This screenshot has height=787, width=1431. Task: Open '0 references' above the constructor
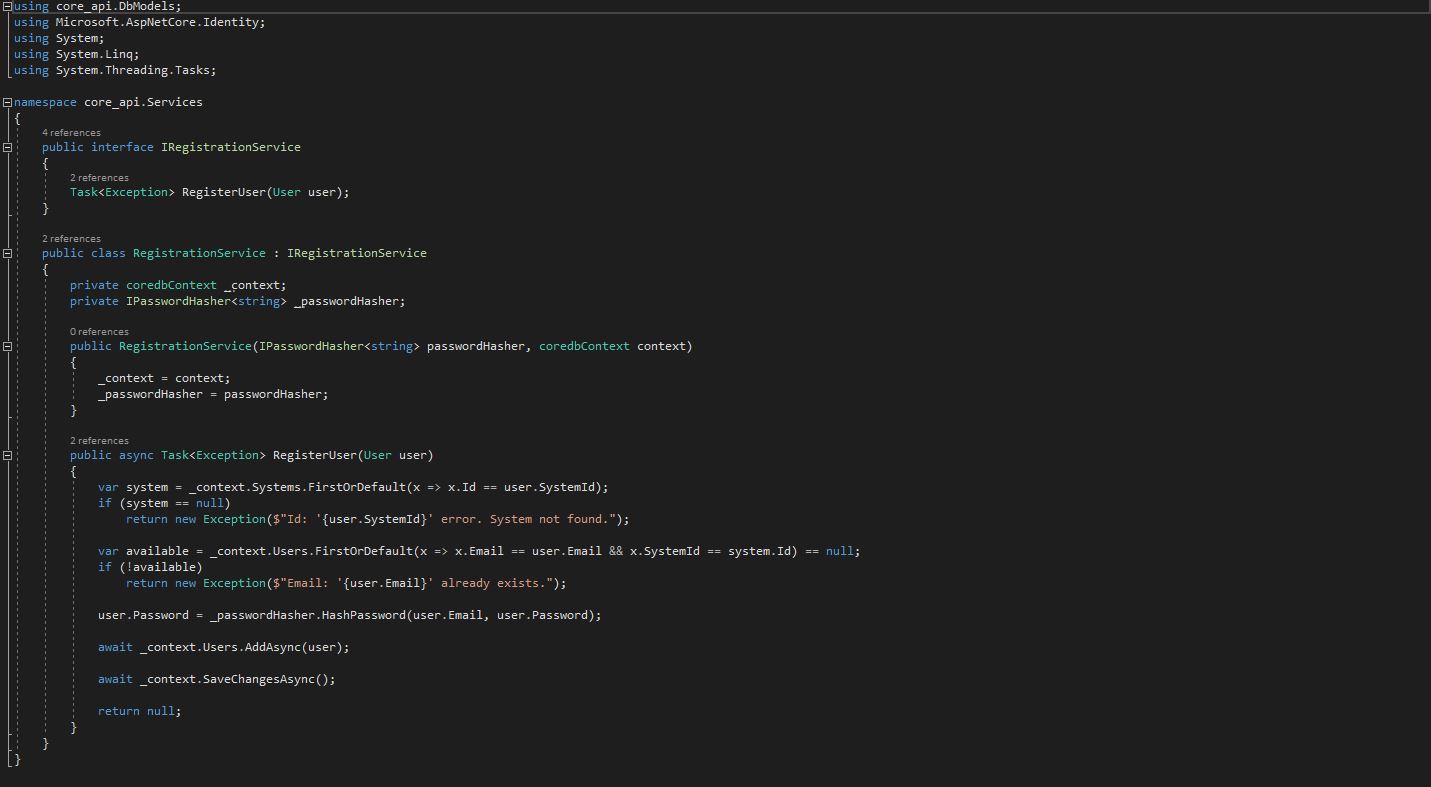coord(99,331)
